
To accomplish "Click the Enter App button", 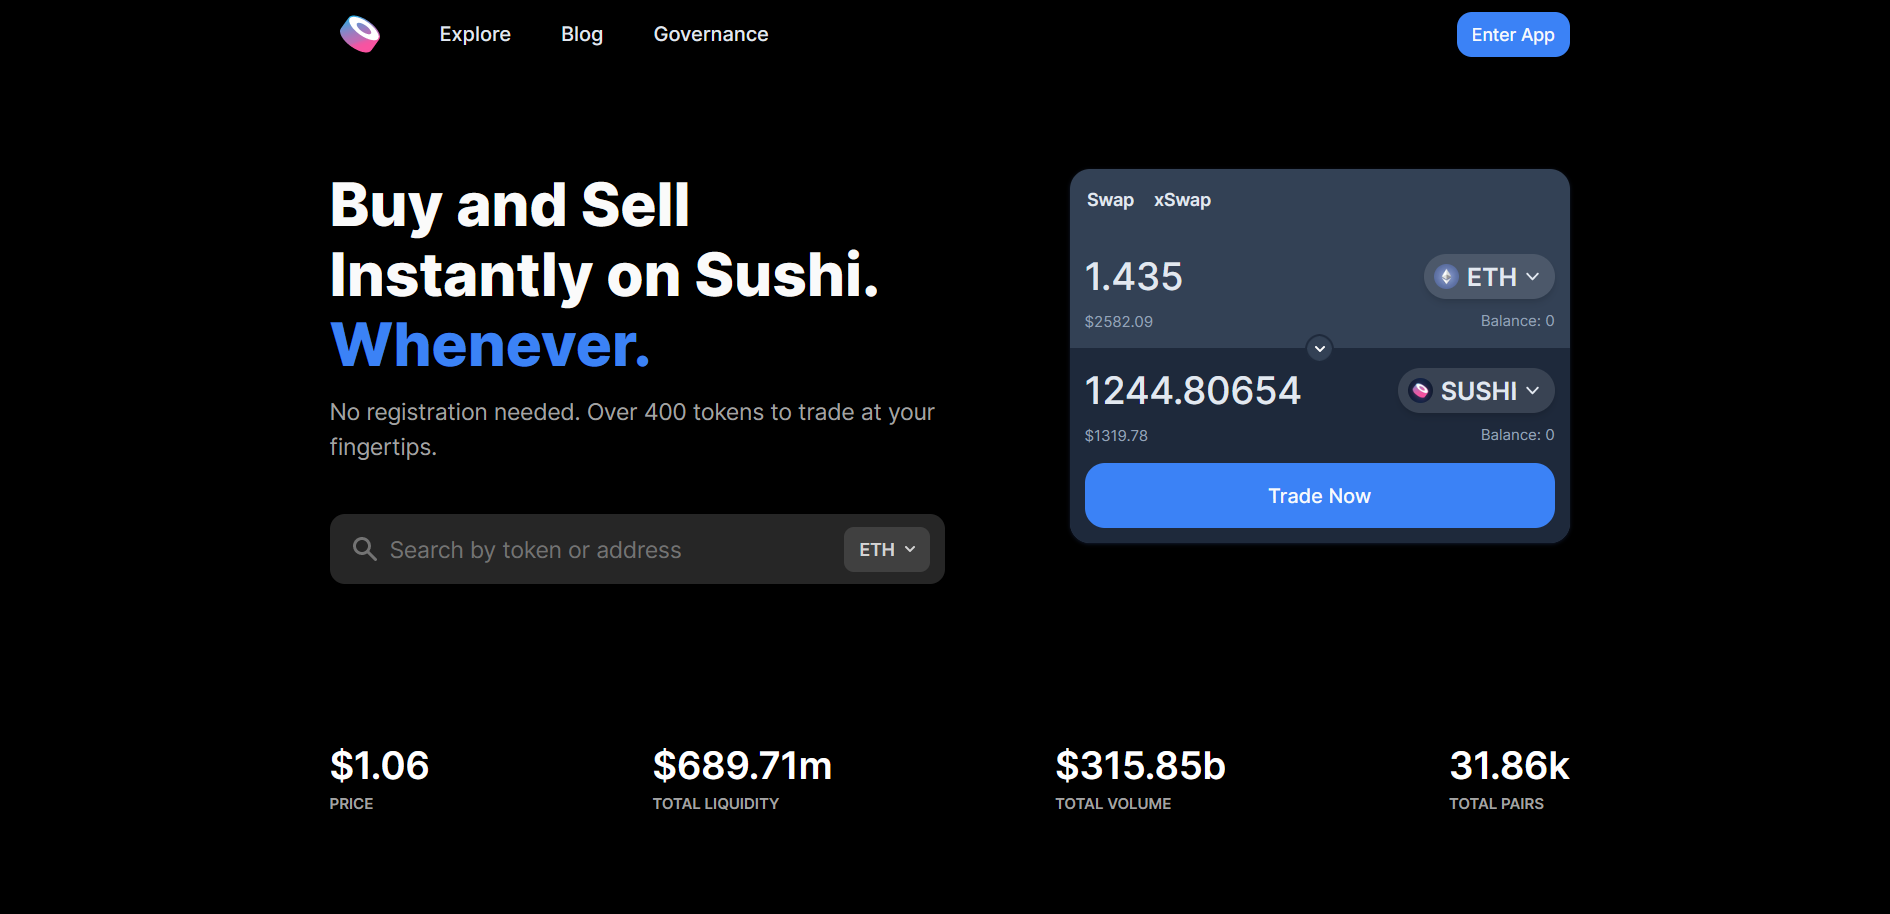I will (x=1513, y=35).
